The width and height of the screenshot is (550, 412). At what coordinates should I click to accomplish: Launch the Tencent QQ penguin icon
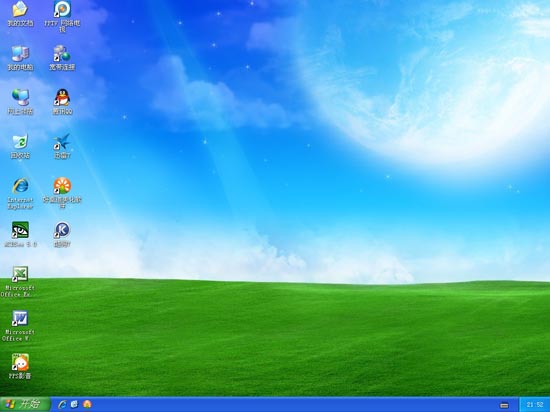(62, 97)
